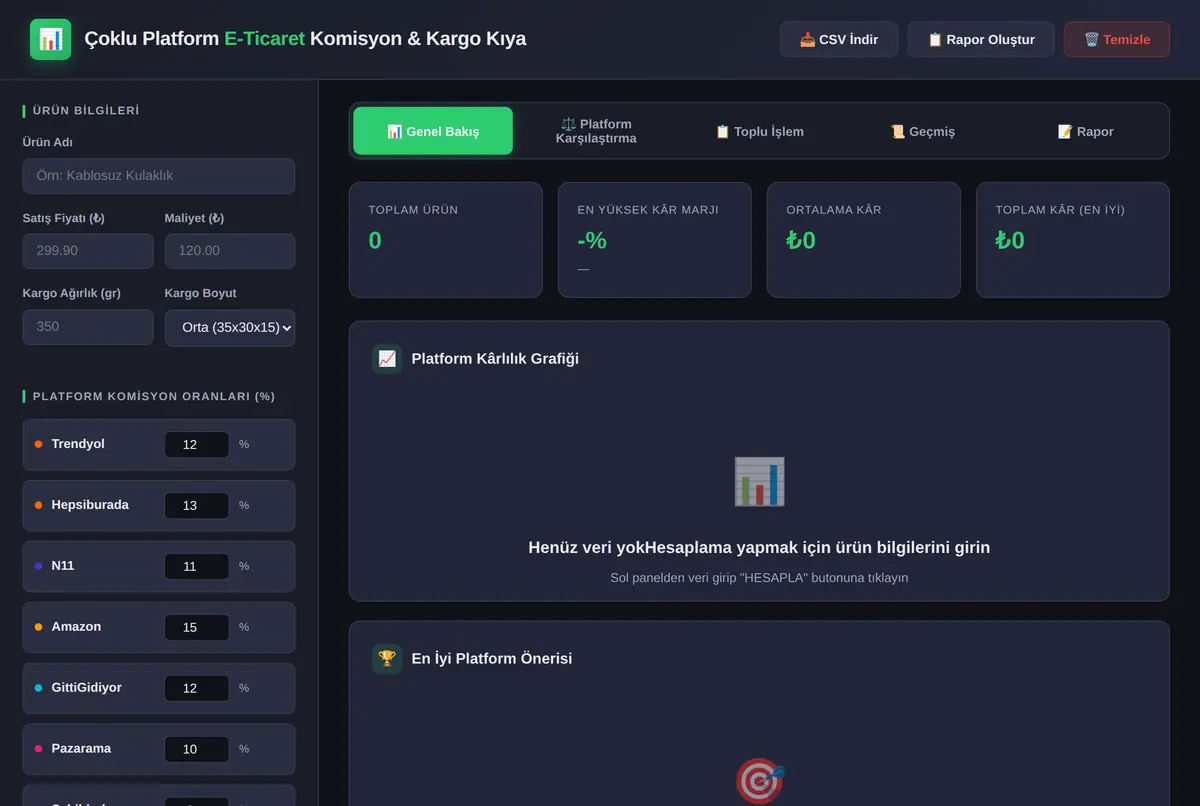Click the EN YÜKSEK KÂR MARJI card
The height and width of the screenshot is (806, 1200).
655,240
